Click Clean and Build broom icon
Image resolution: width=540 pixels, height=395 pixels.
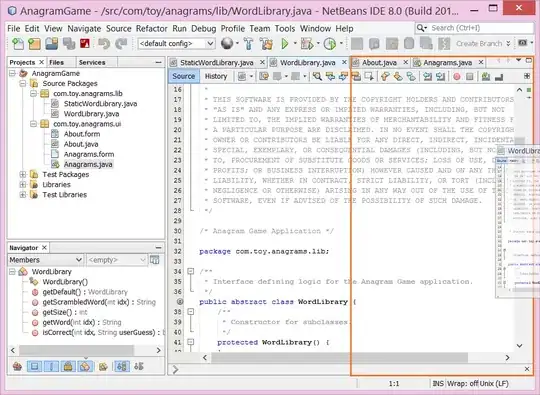coord(266,44)
